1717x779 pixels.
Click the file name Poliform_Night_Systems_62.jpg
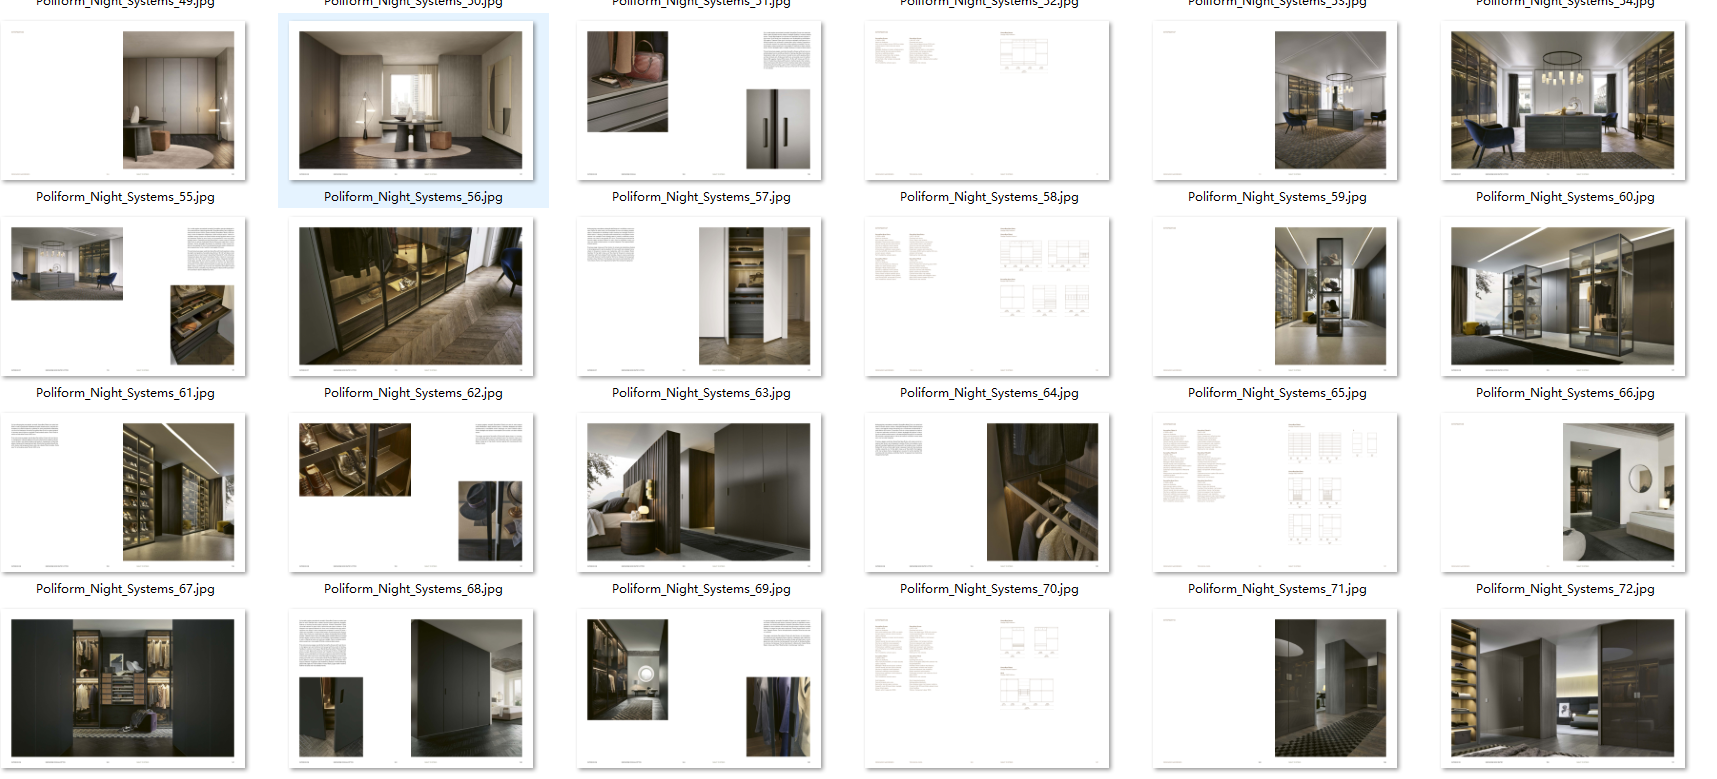pos(413,393)
